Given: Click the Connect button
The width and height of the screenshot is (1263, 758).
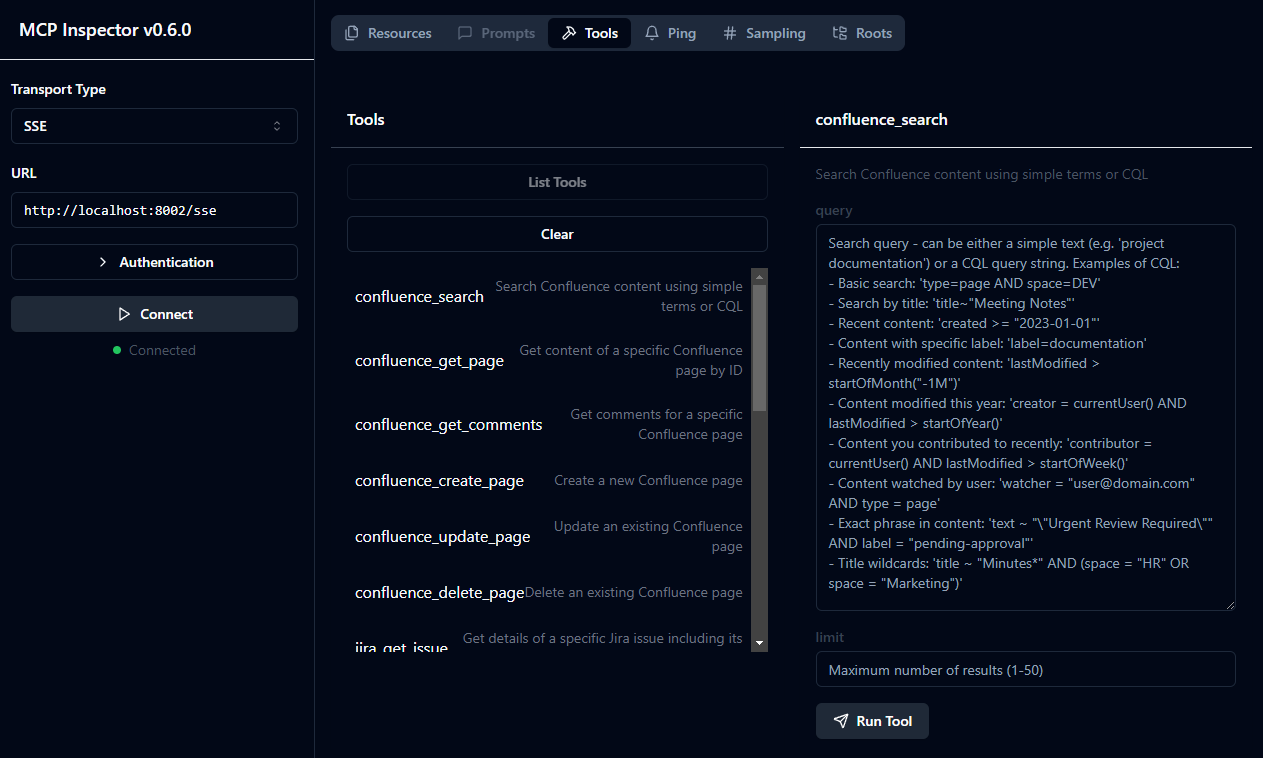Looking at the screenshot, I should coord(154,314).
